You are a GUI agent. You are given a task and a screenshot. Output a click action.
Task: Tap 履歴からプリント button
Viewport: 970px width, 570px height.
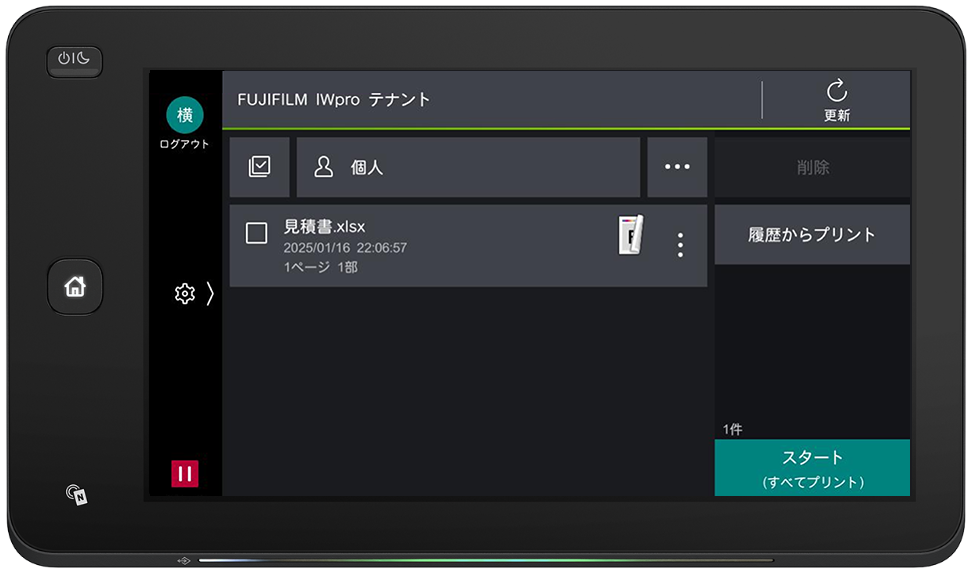tap(812, 235)
